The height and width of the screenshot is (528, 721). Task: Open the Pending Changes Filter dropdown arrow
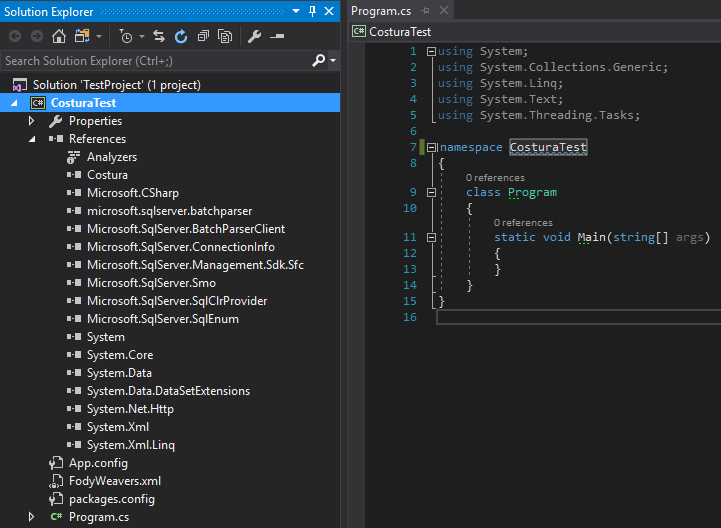(142, 36)
